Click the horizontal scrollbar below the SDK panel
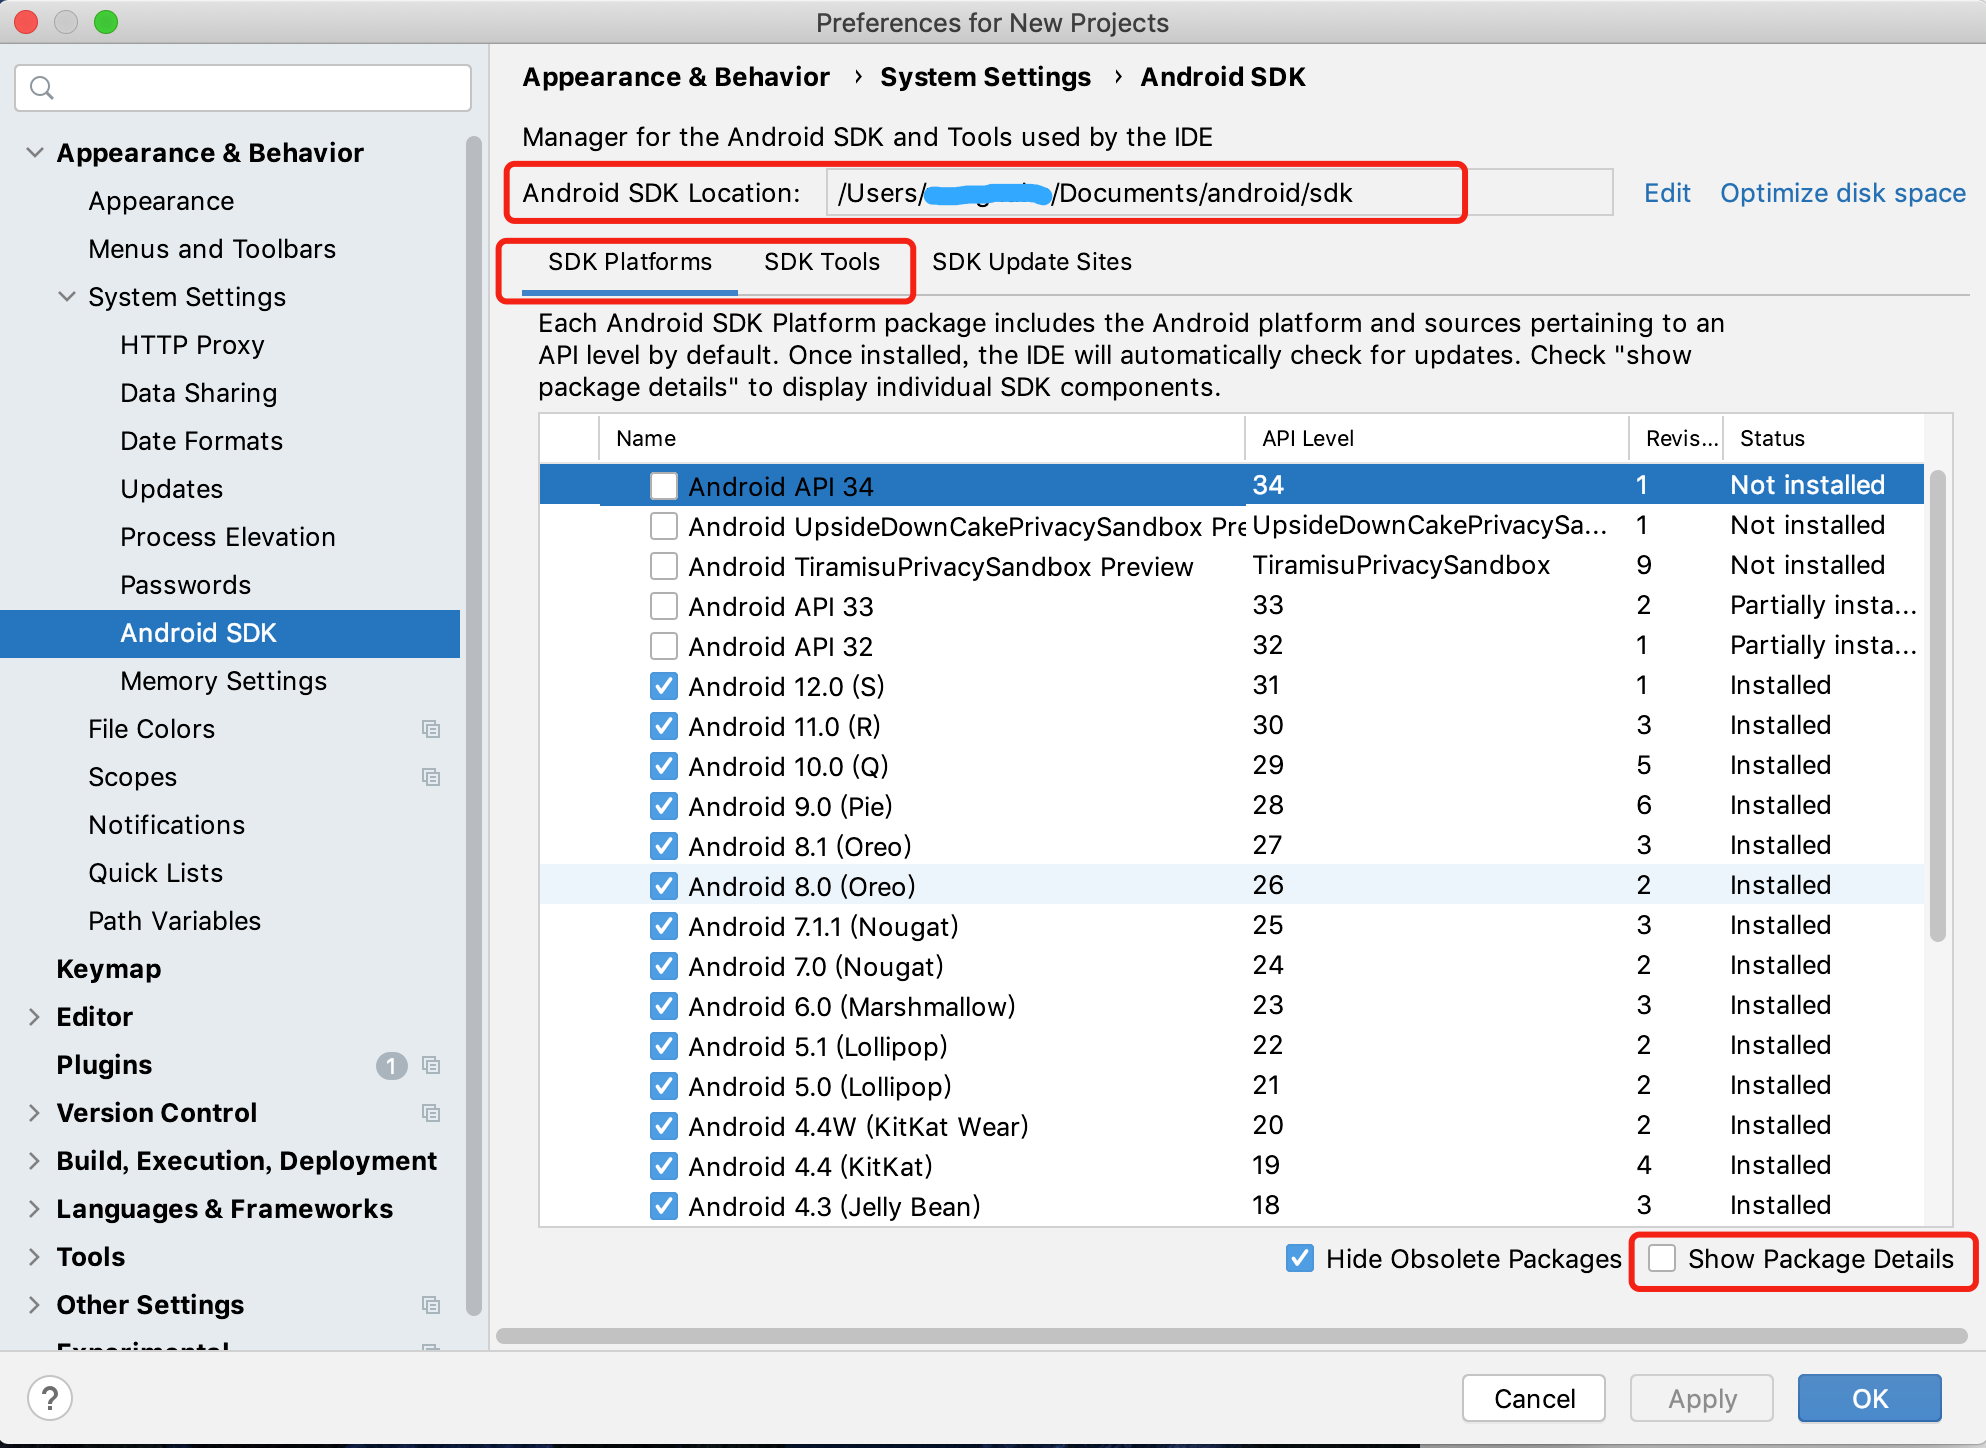This screenshot has width=1986, height=1448. pyautogui.click(x=1232, y=1336)
